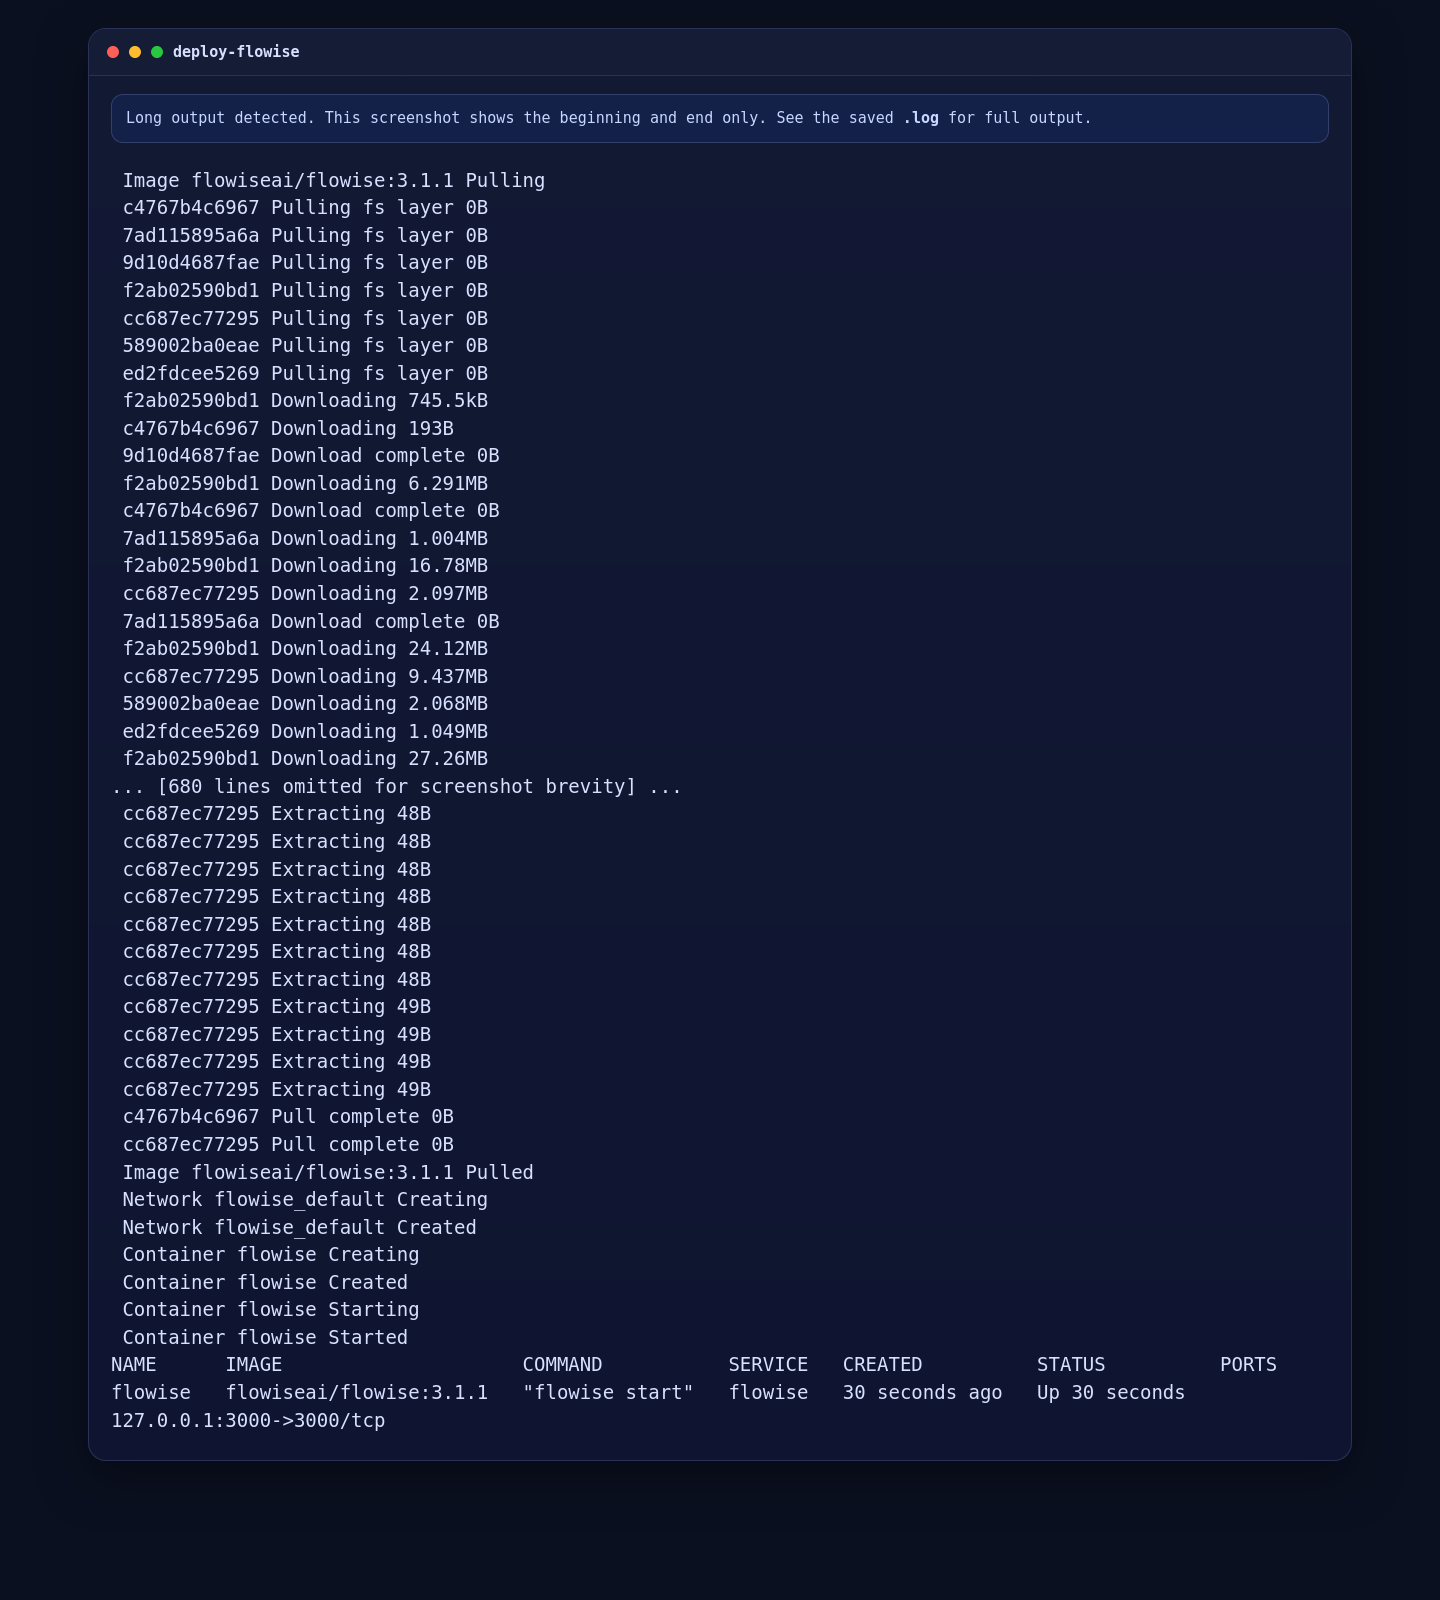The height and width of the screenshot is (1600, 1440).
Task: Click 'cc687ec77295 Downloading 2.097MB' line
Action: coord(305,594)
